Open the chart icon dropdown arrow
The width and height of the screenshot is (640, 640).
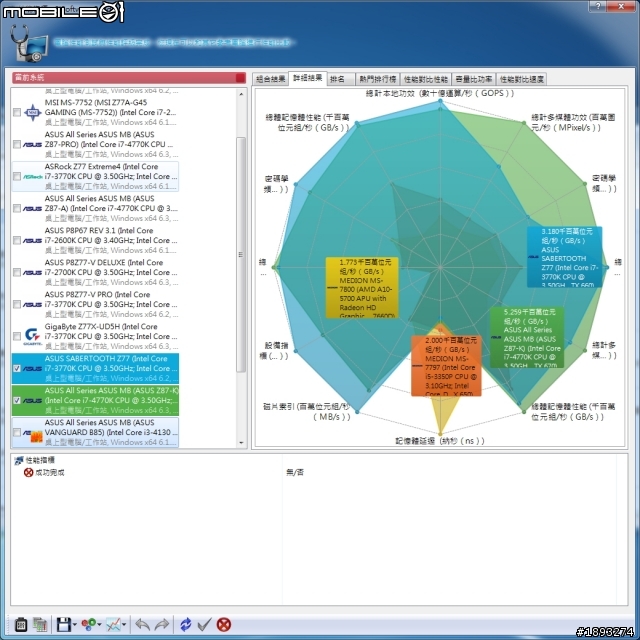pos(124,624)
